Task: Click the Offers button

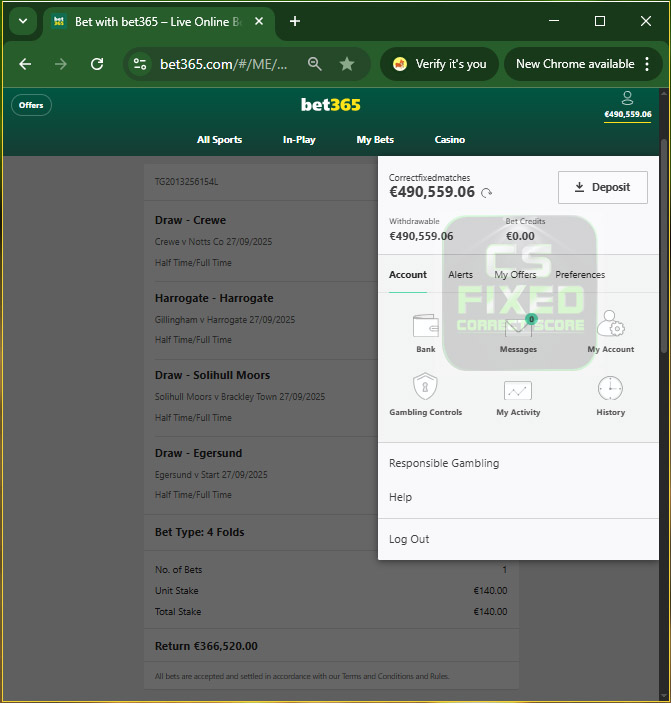Action: (x=31, y=105)
